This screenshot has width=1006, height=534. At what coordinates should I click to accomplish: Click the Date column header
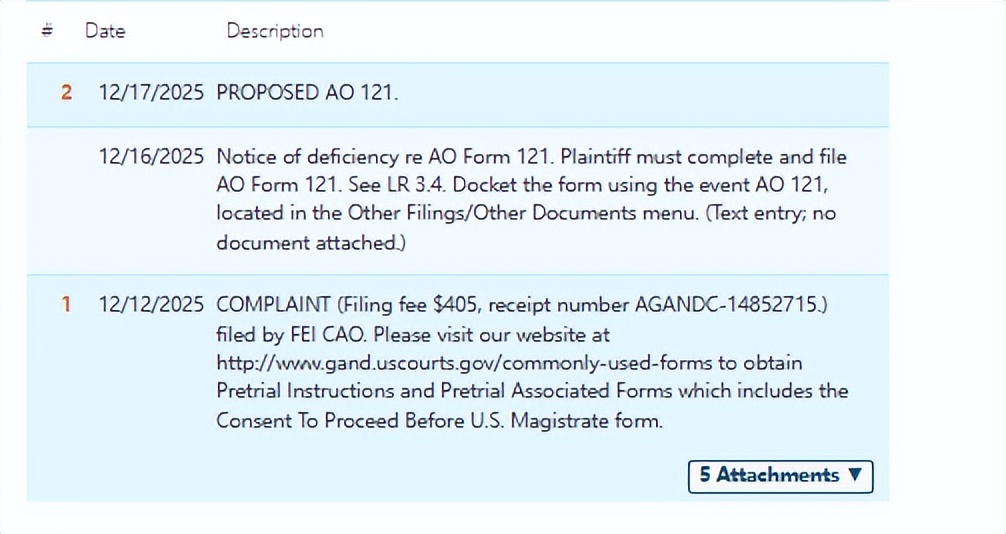[105, 31]
